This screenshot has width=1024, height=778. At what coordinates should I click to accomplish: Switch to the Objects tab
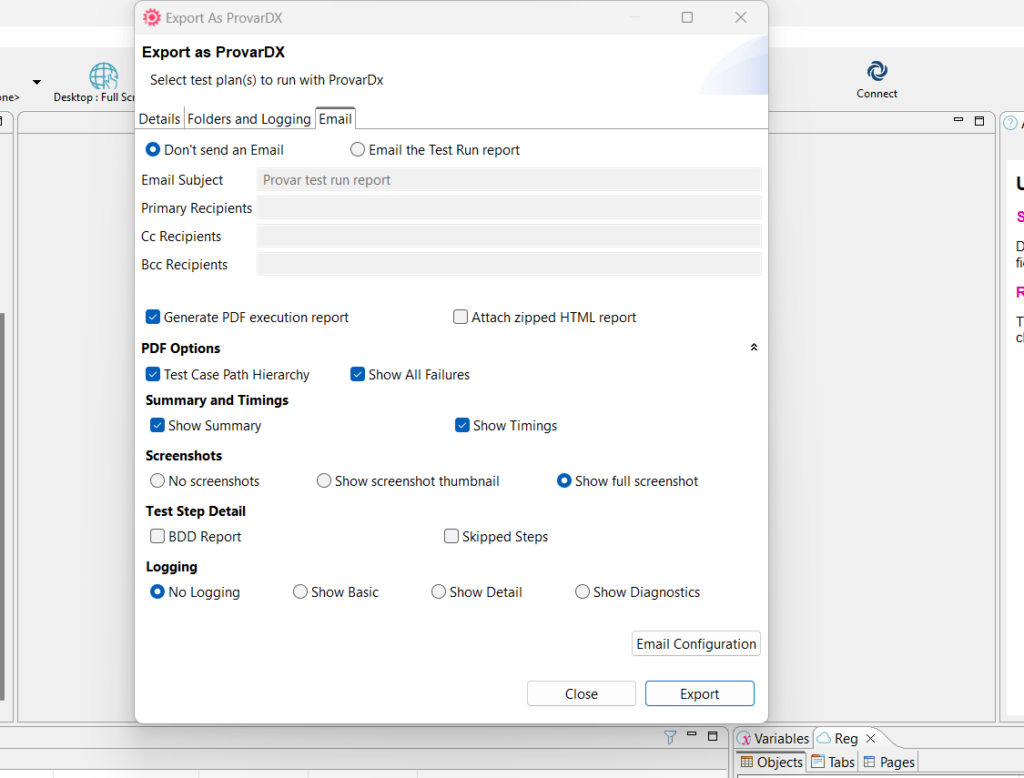click(x=772, y=762)
